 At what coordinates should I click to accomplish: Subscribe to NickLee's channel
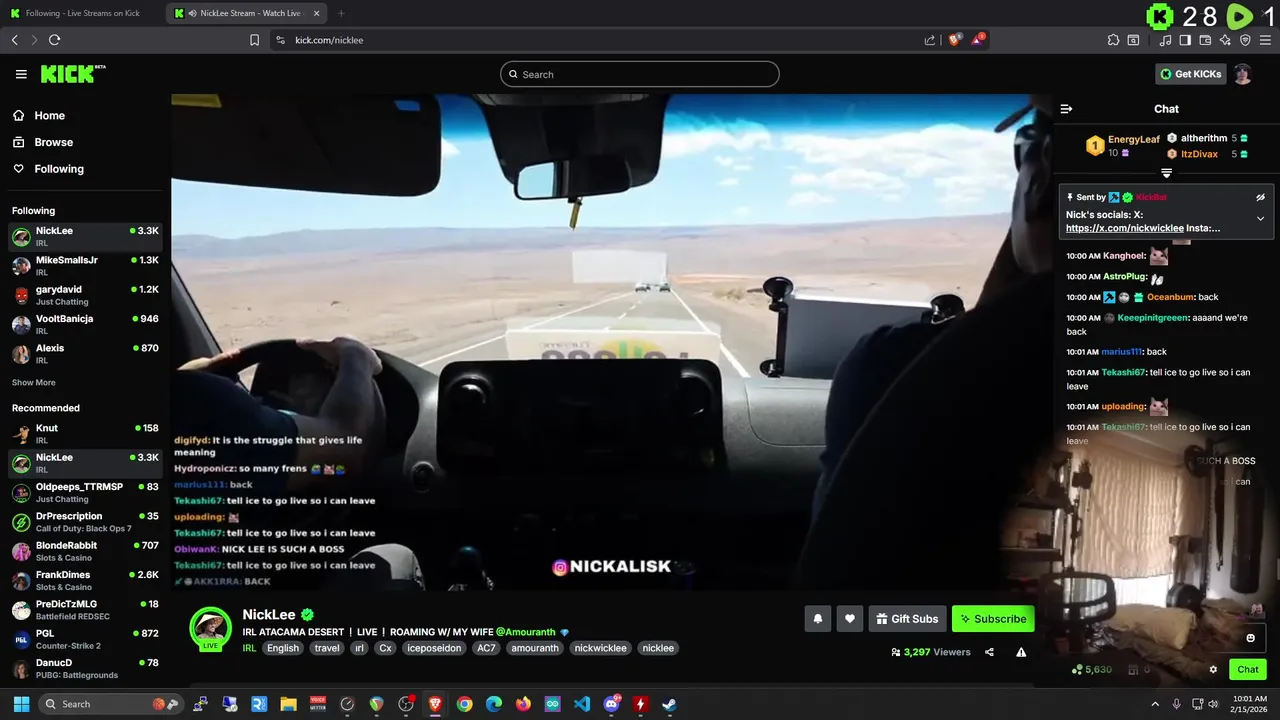[x=993, y=619]
